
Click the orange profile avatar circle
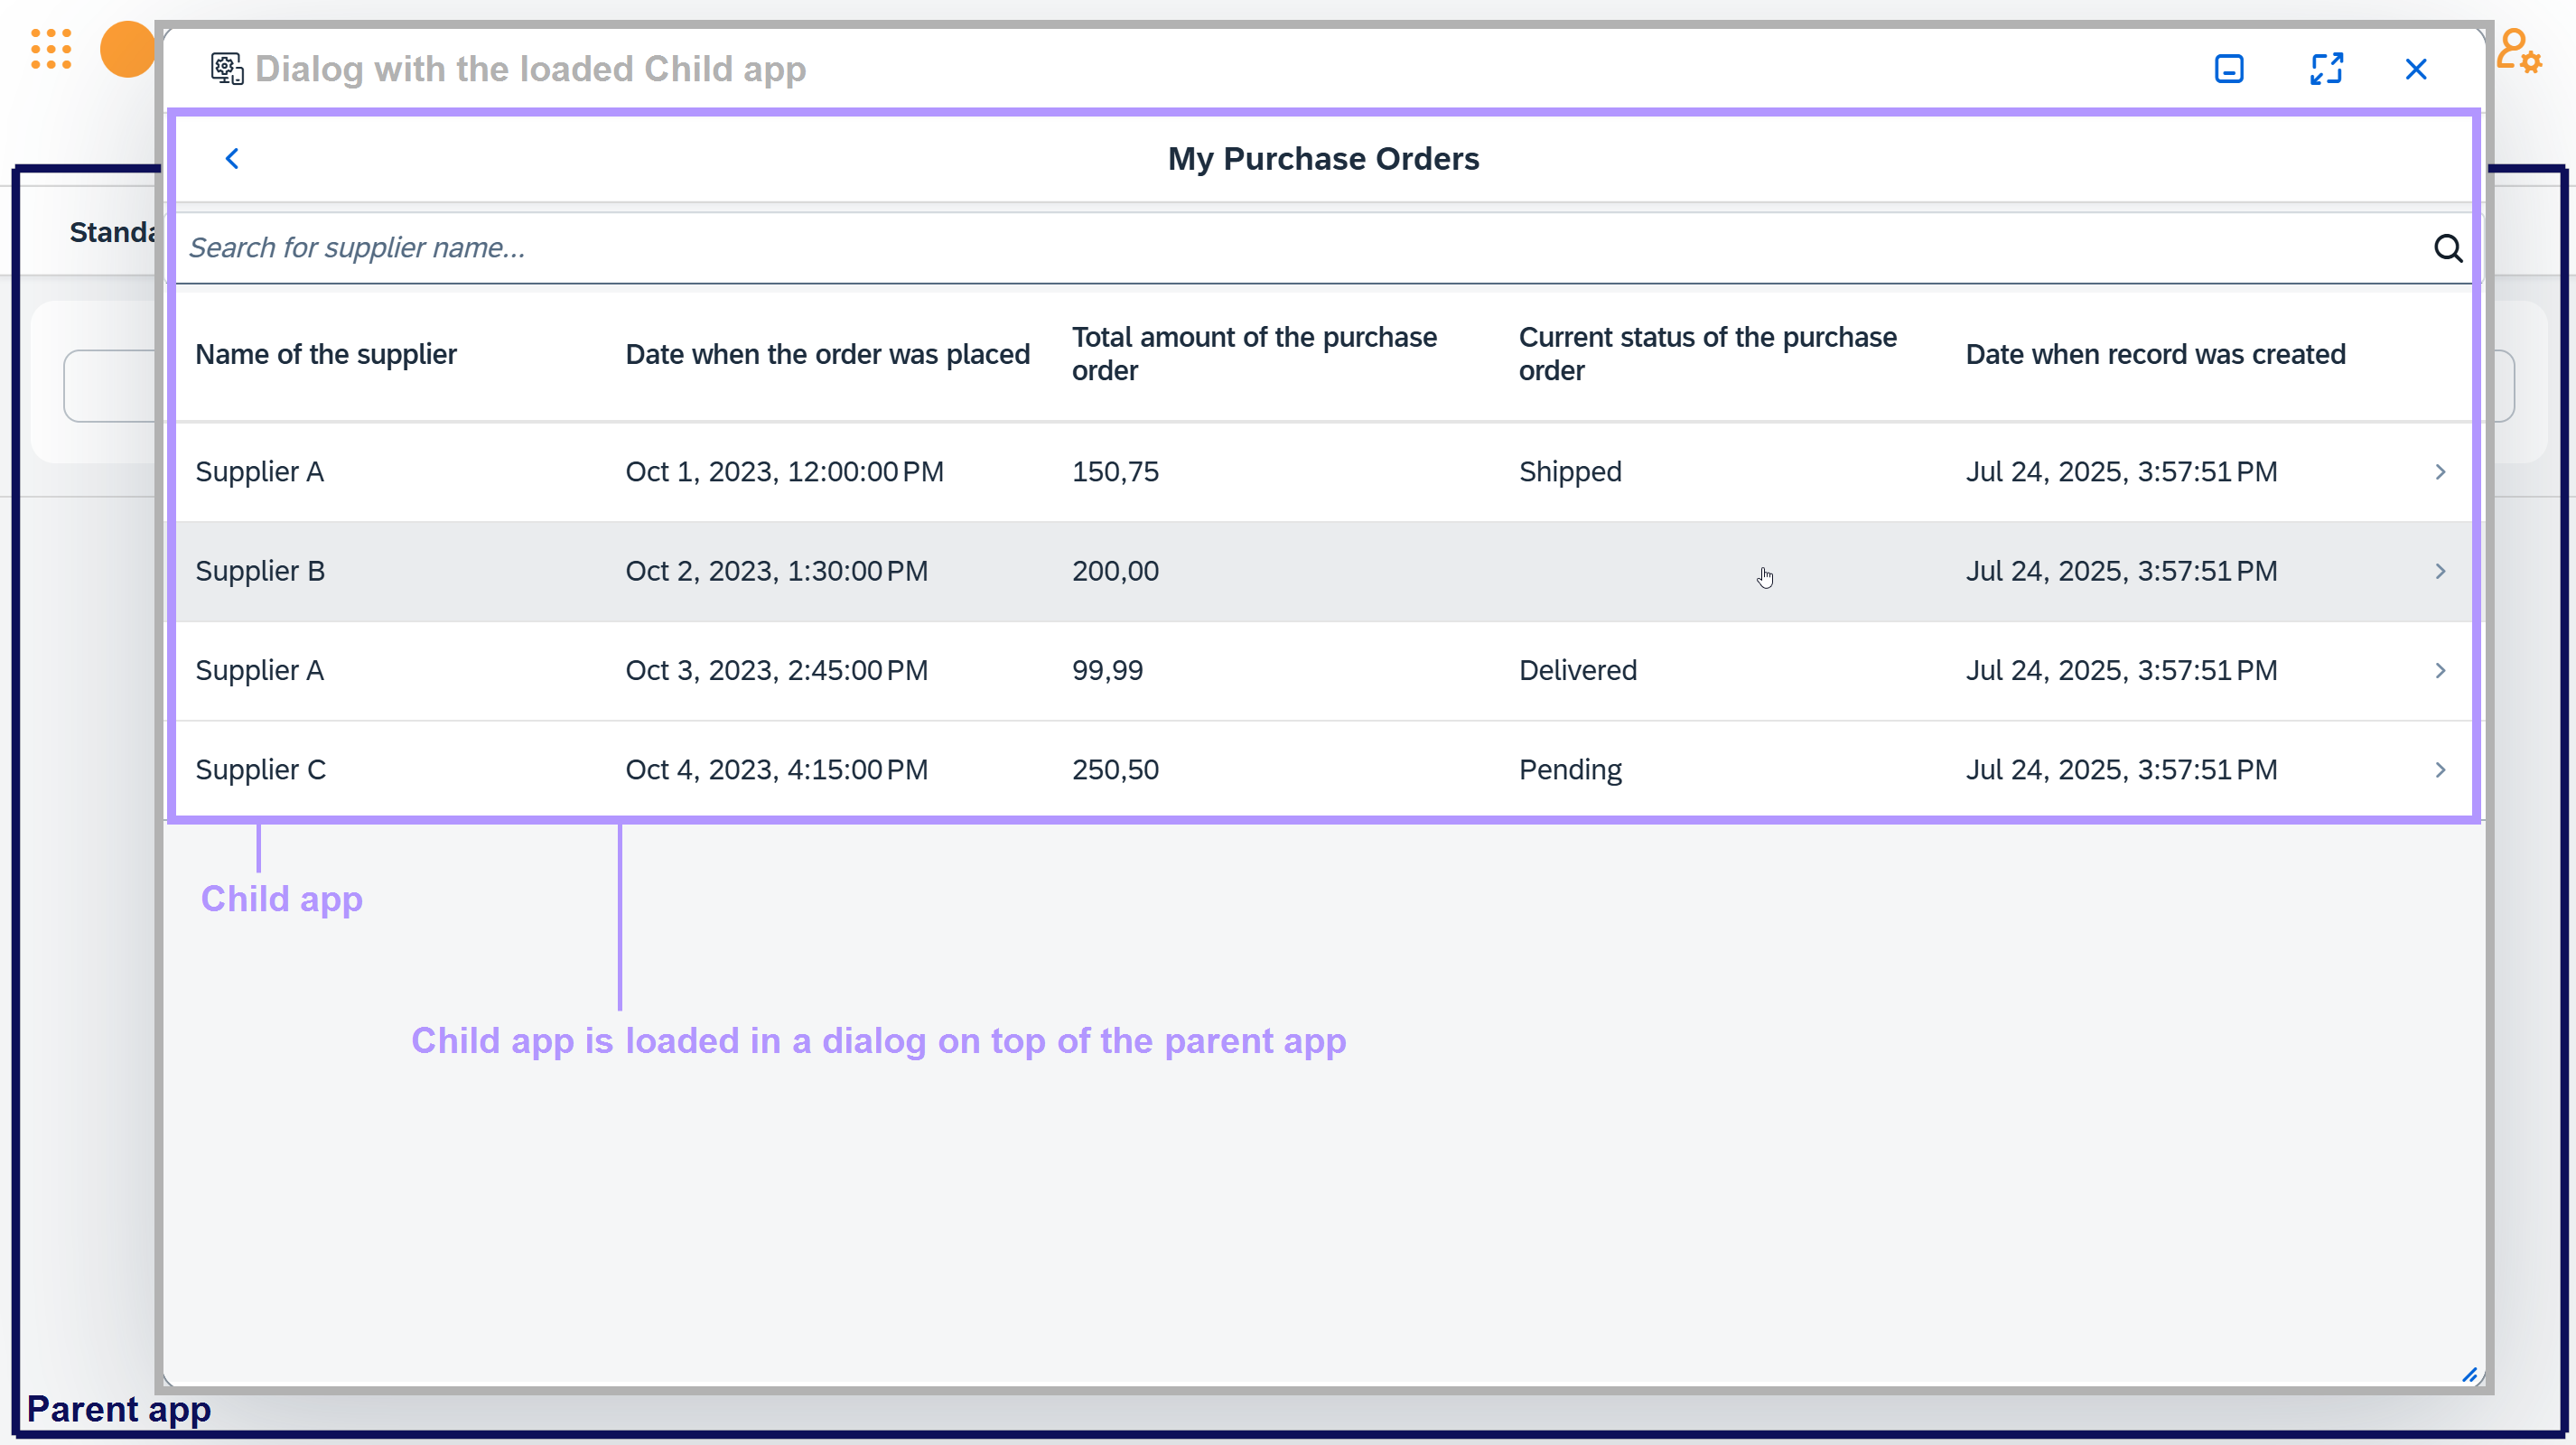128,49
